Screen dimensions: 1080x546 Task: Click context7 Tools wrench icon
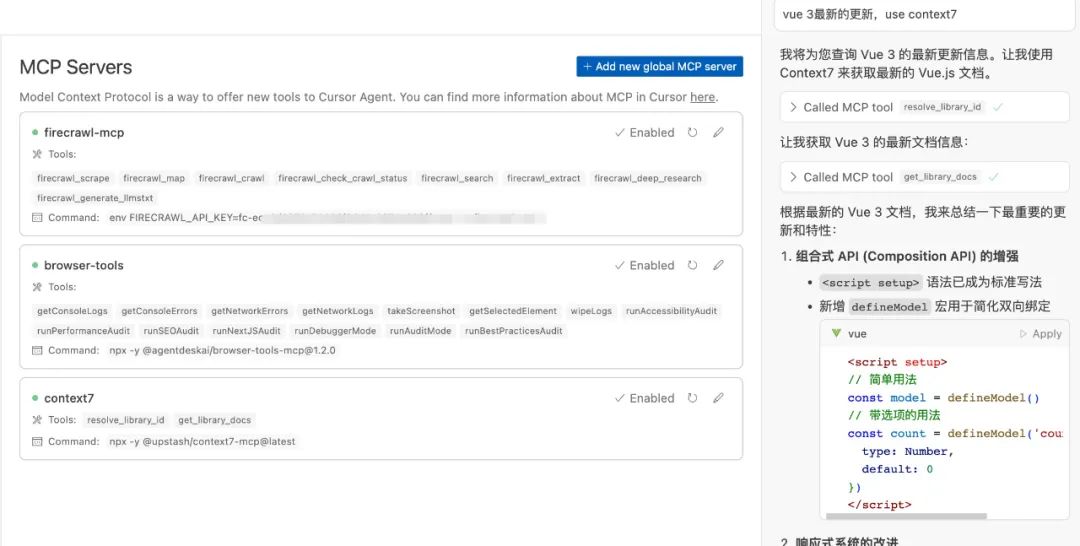point(37,419)
